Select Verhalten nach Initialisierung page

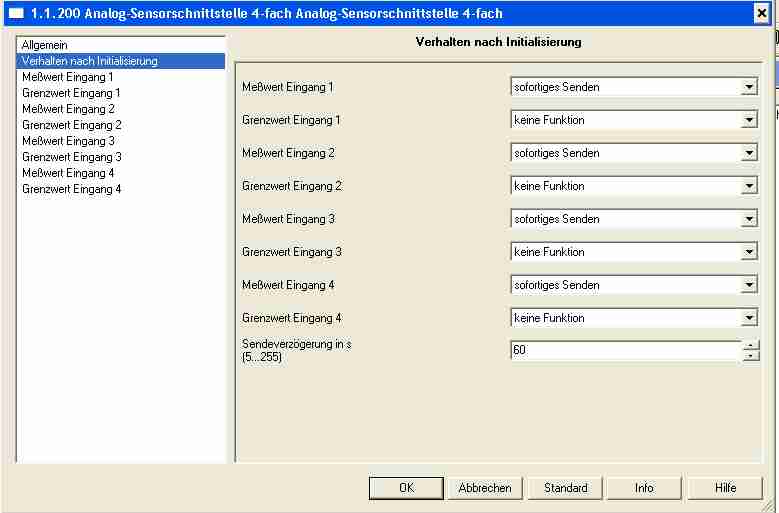tap(89, 61)
